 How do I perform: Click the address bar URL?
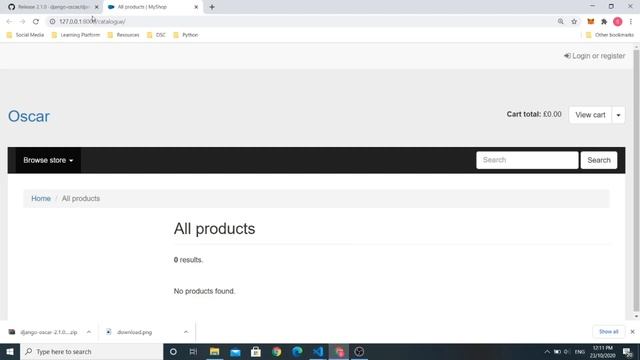[92, 22]
